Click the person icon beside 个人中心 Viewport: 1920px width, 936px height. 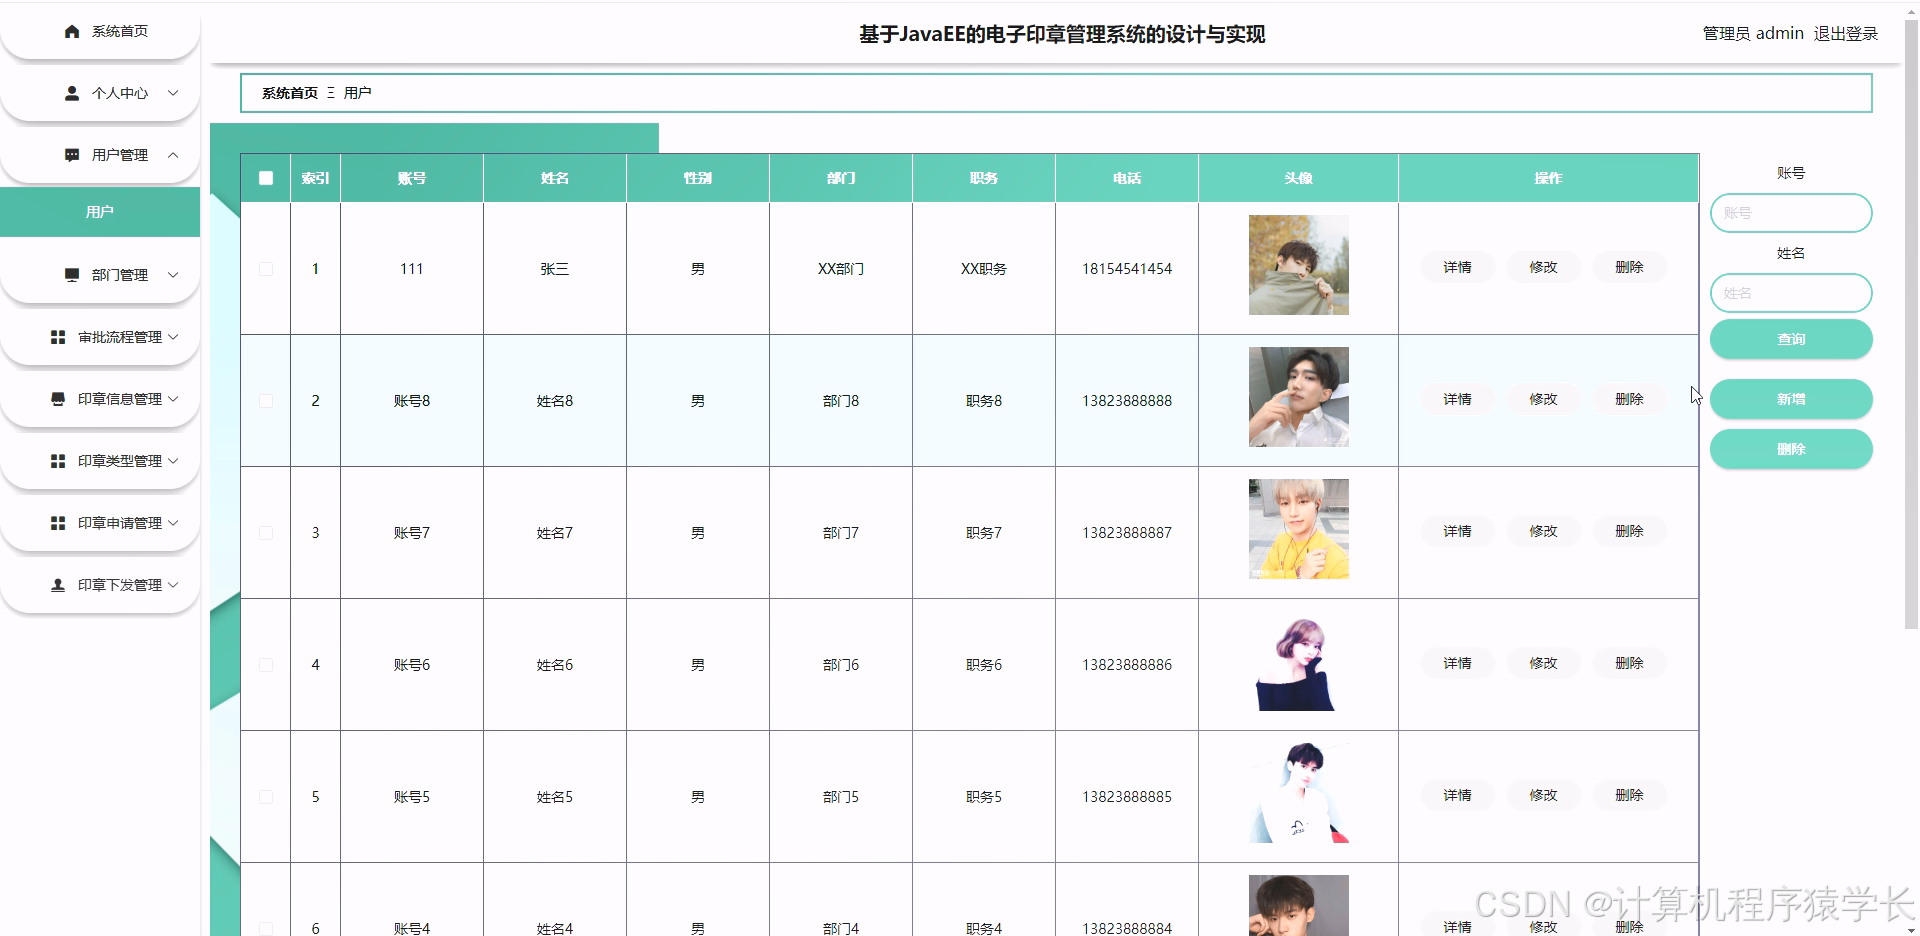click(72, 93)
